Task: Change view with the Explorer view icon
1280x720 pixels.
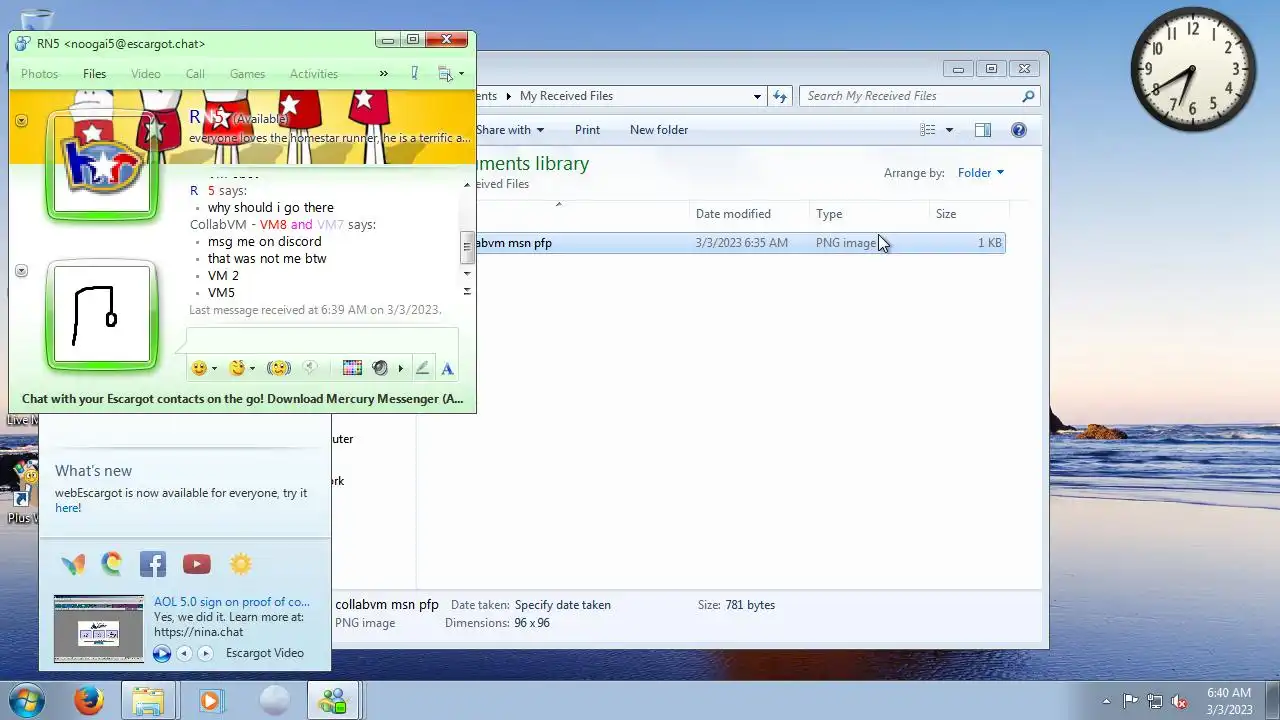Action: 928,130
